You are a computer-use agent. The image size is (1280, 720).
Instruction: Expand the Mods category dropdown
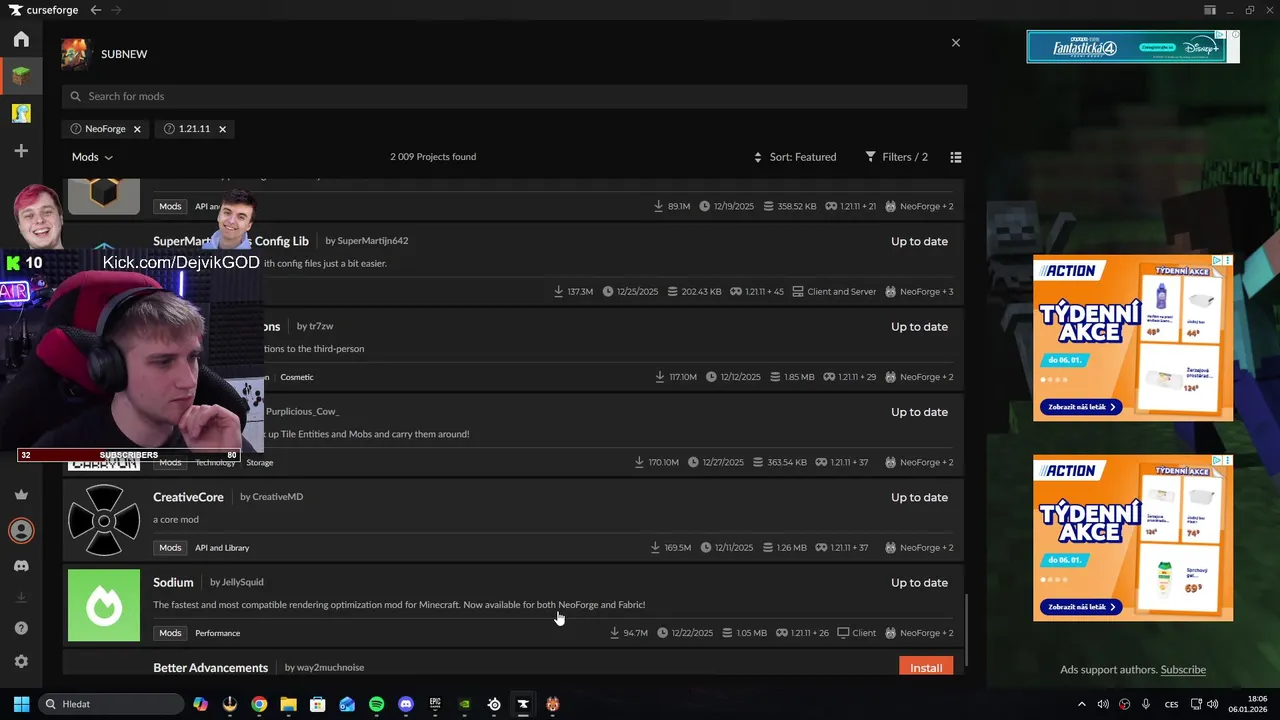click(x=92, y=157)
